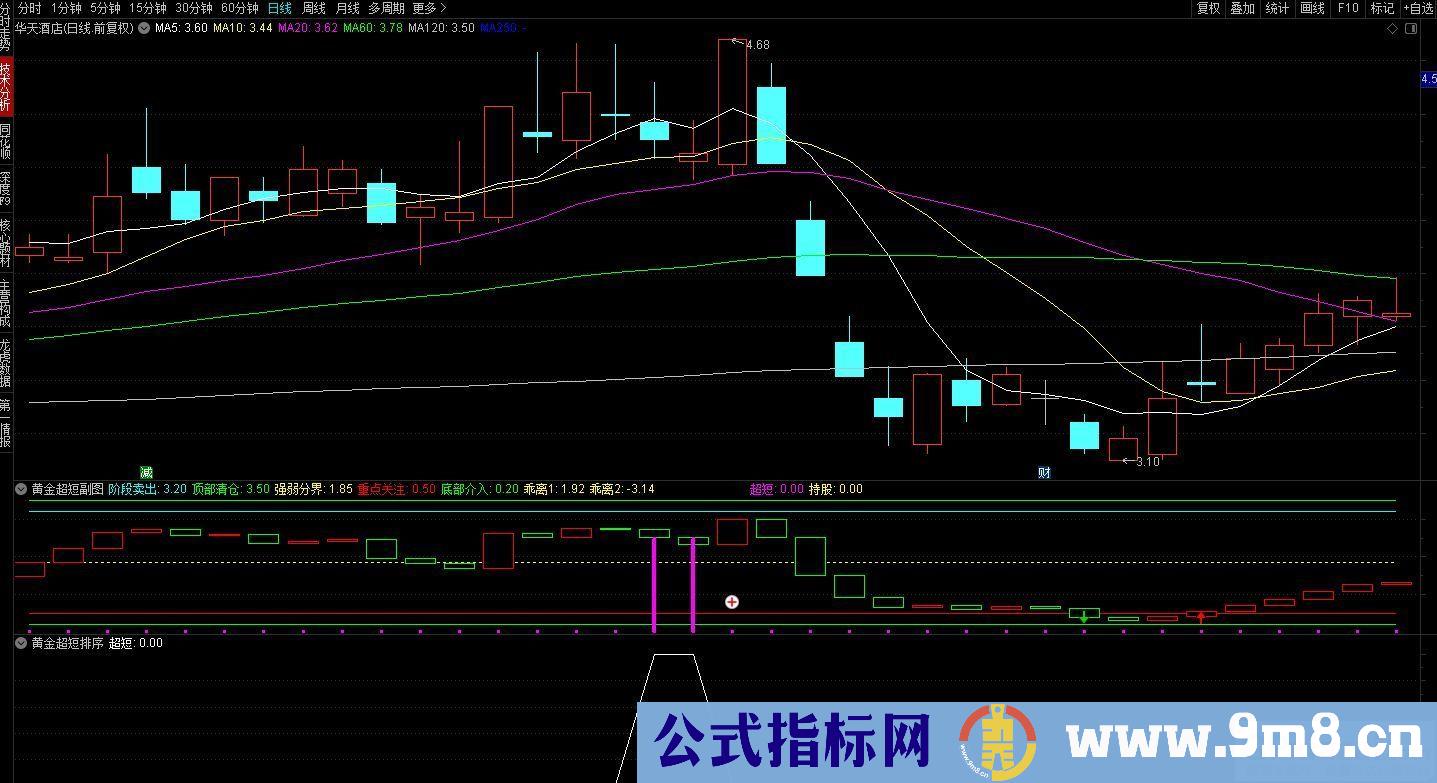
Task: Open the 主营构成 sidebar tab
Action: pos(6,304)
